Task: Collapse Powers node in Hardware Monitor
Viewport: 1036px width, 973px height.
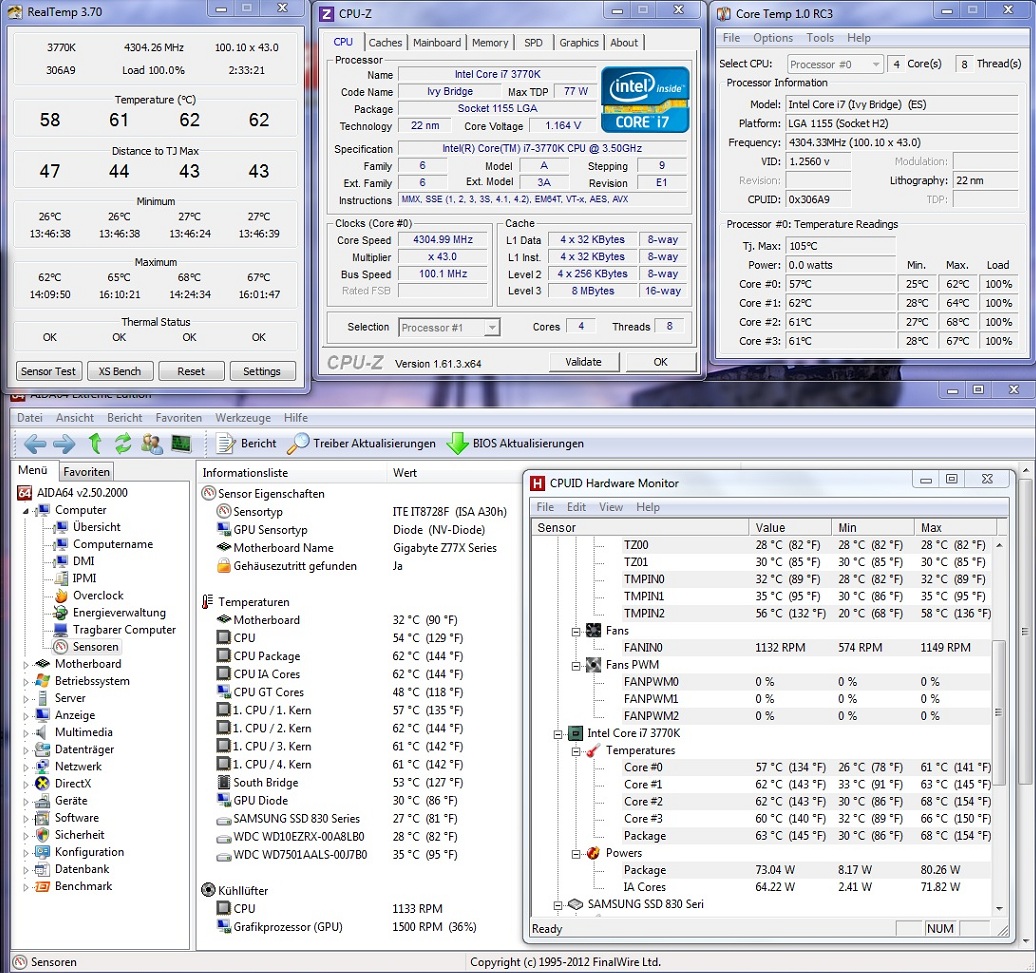Action: (576, 854)
